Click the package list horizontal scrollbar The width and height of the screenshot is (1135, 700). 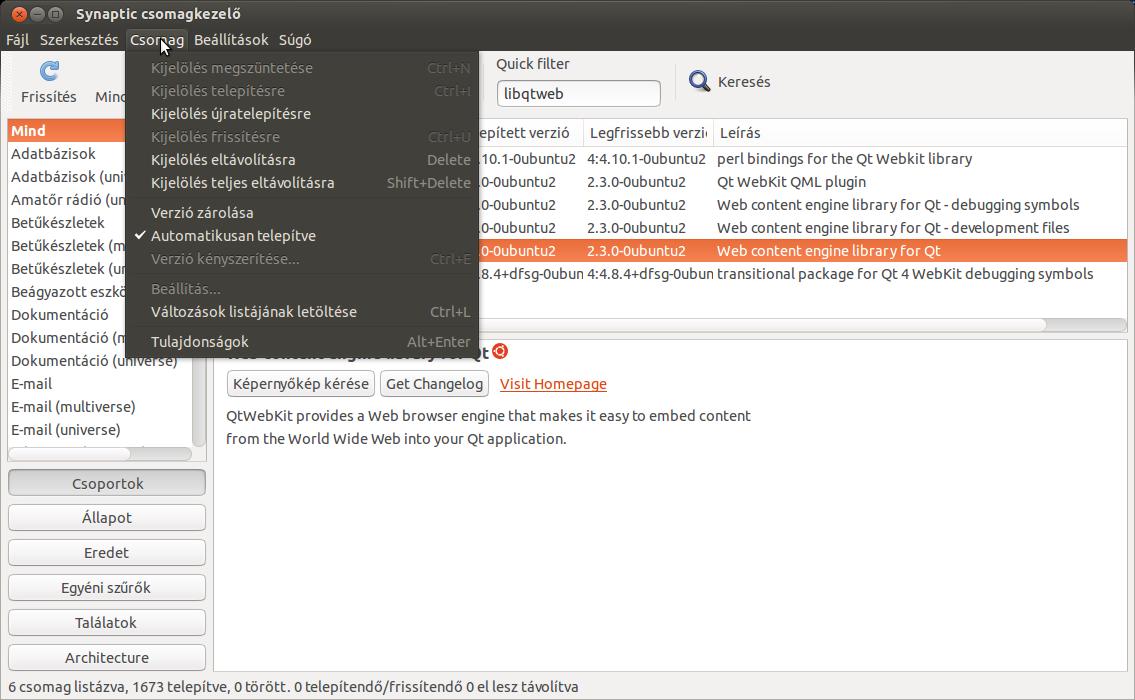(760, 325)
